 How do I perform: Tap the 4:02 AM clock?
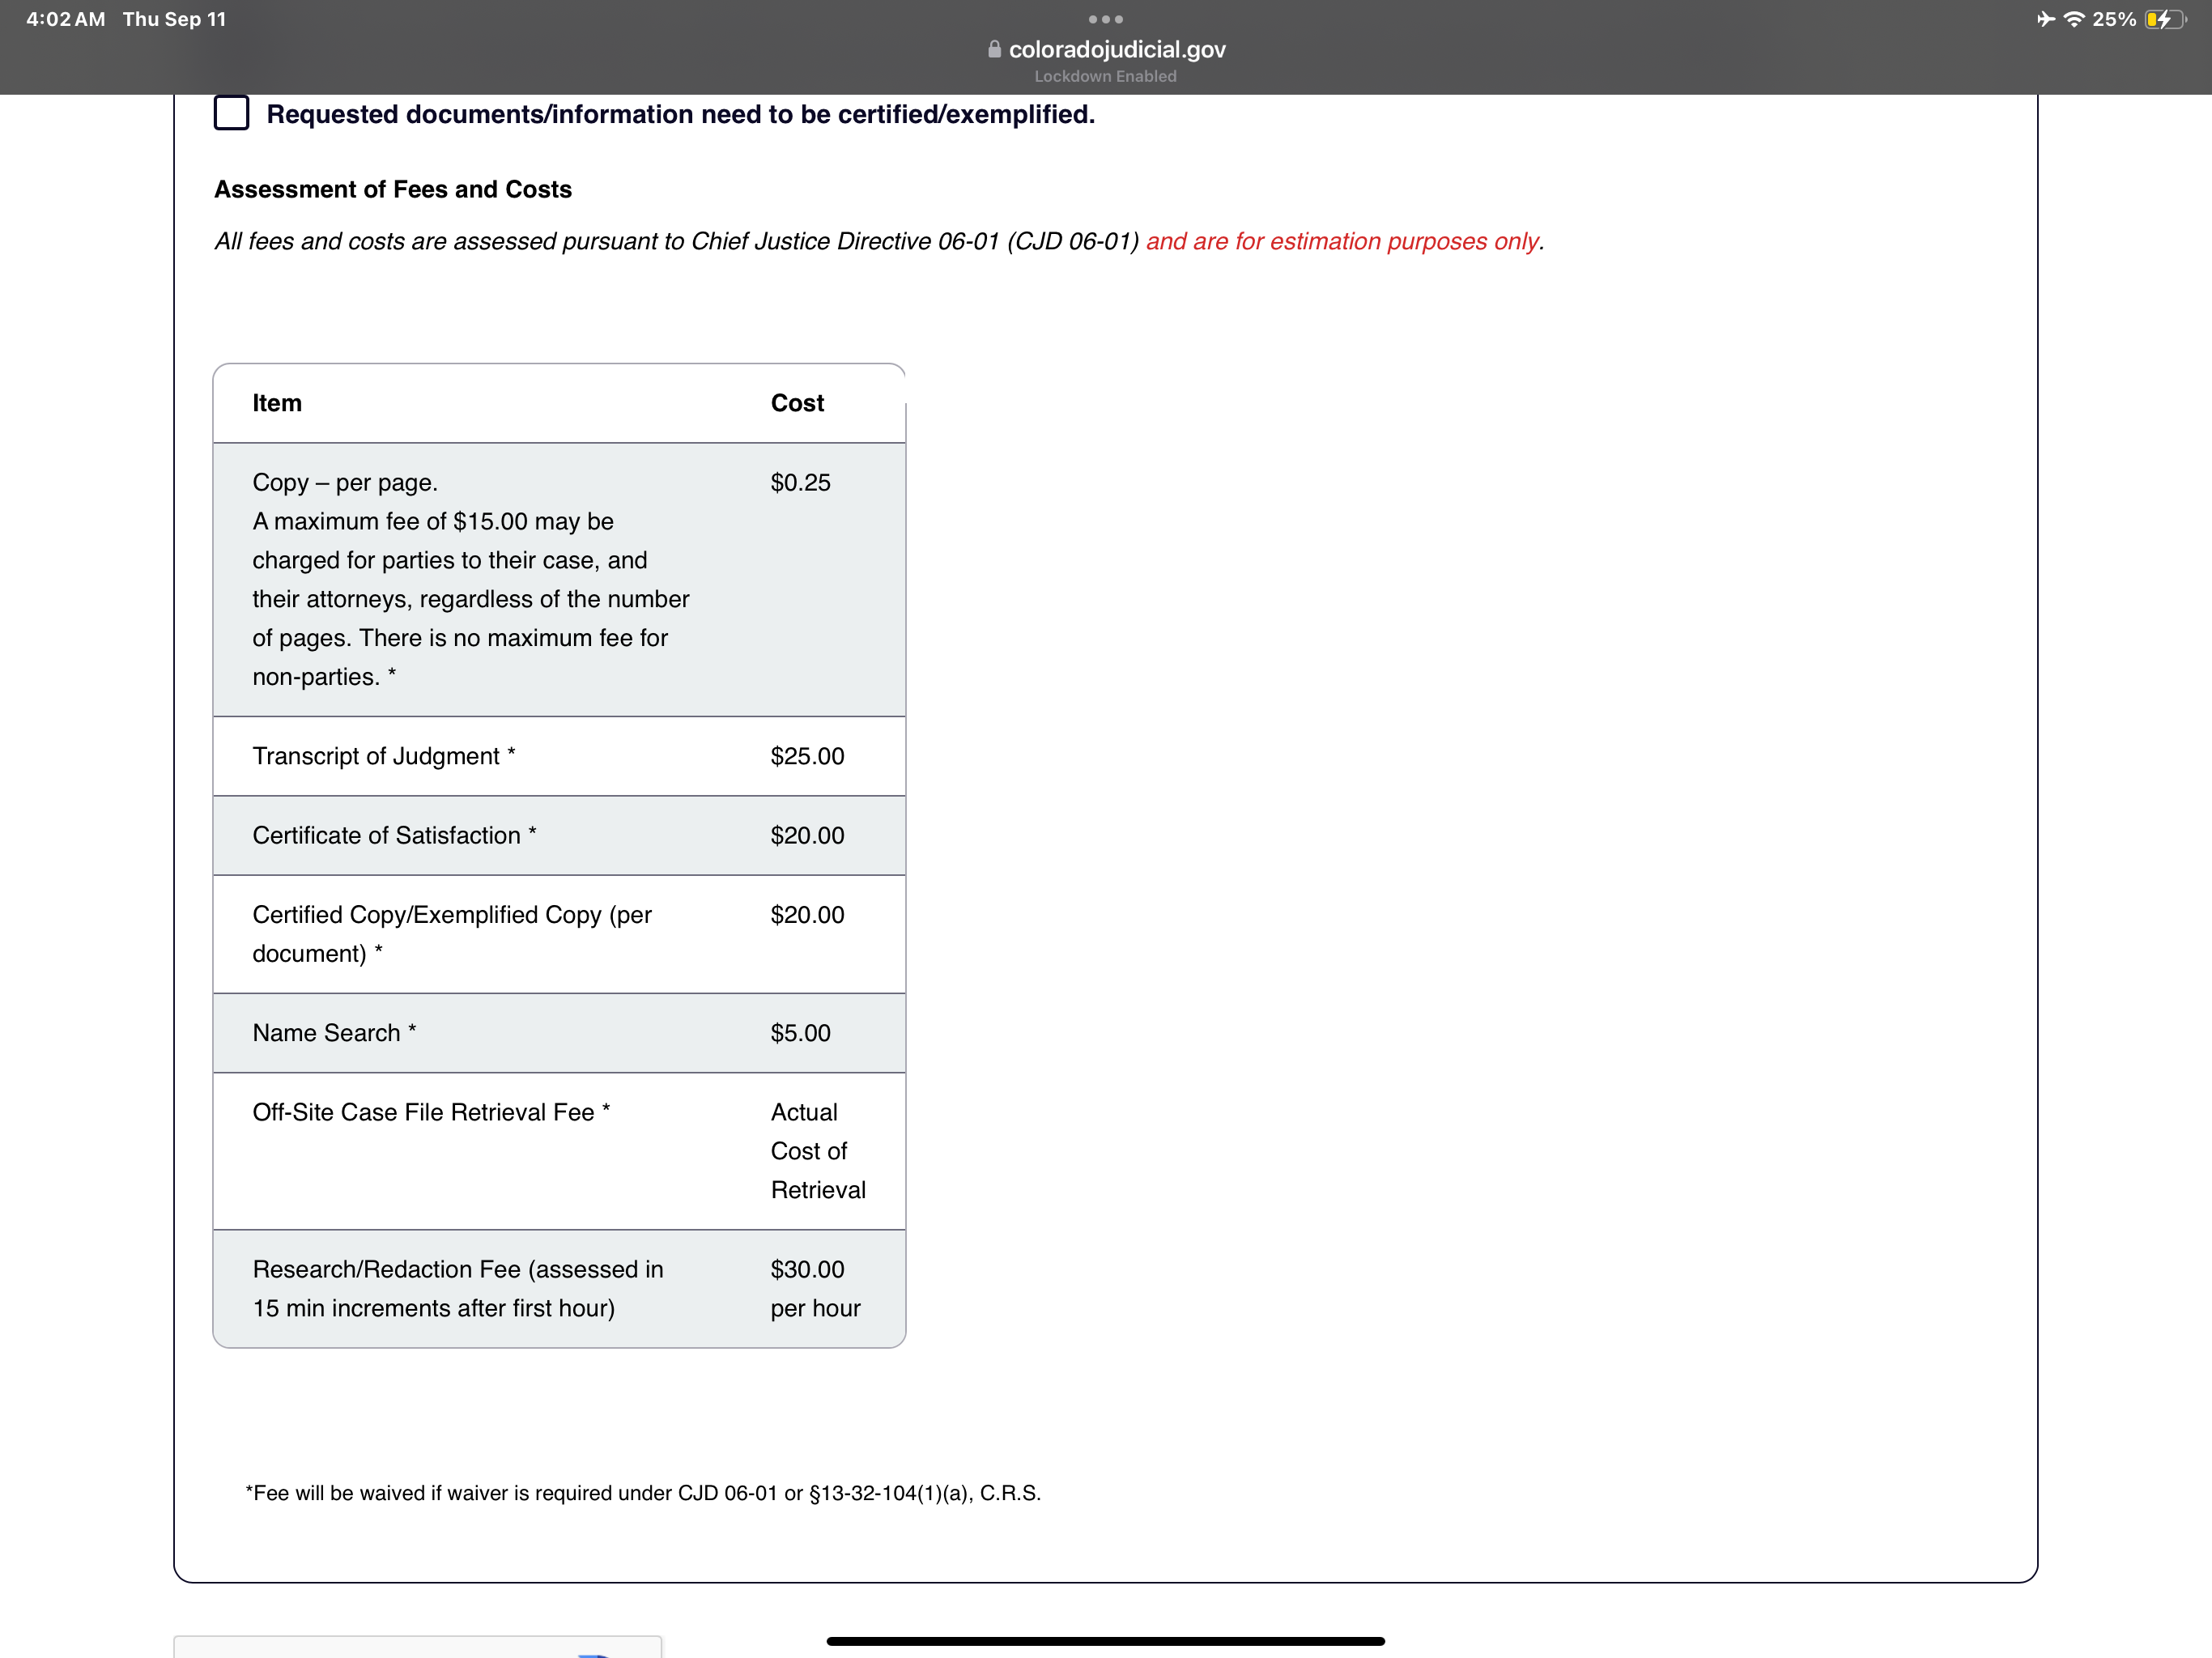point(65,19)
